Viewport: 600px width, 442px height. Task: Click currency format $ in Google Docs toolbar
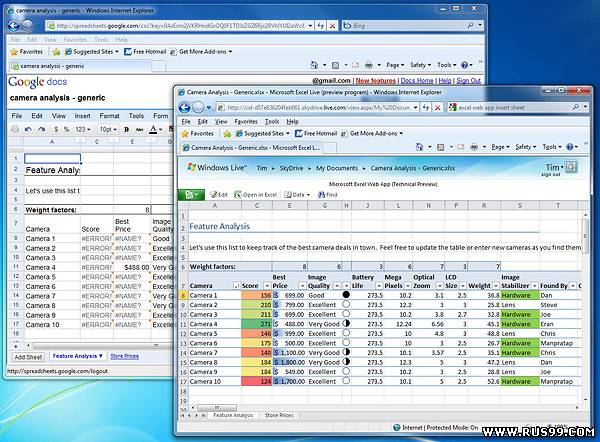56,129
